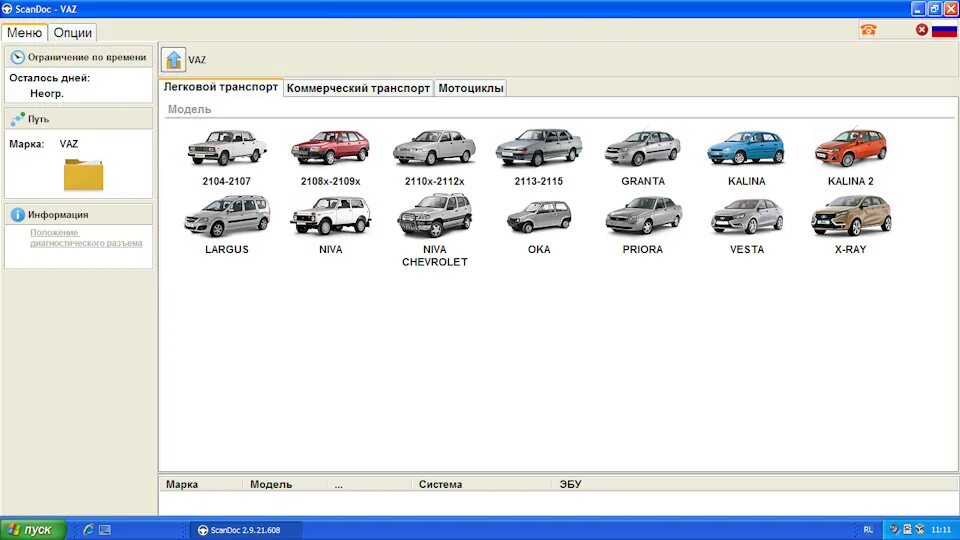Click the blue info icon near Информация
The width and height of the screenshot is (960, 540).
(17, 214)
